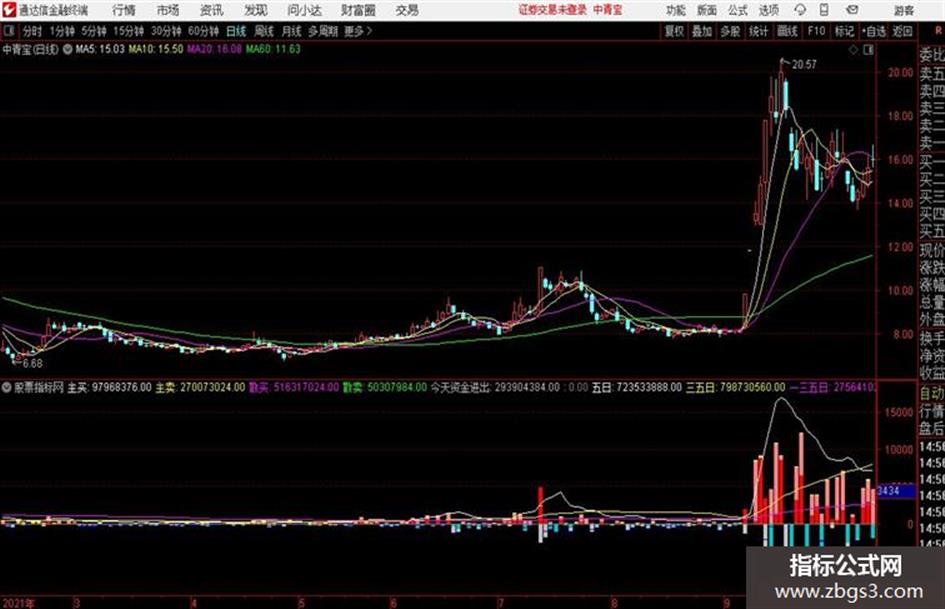The image size is (945, 609).
Task: Switch to the 15分钟 period tab
Action: [128, 31]
